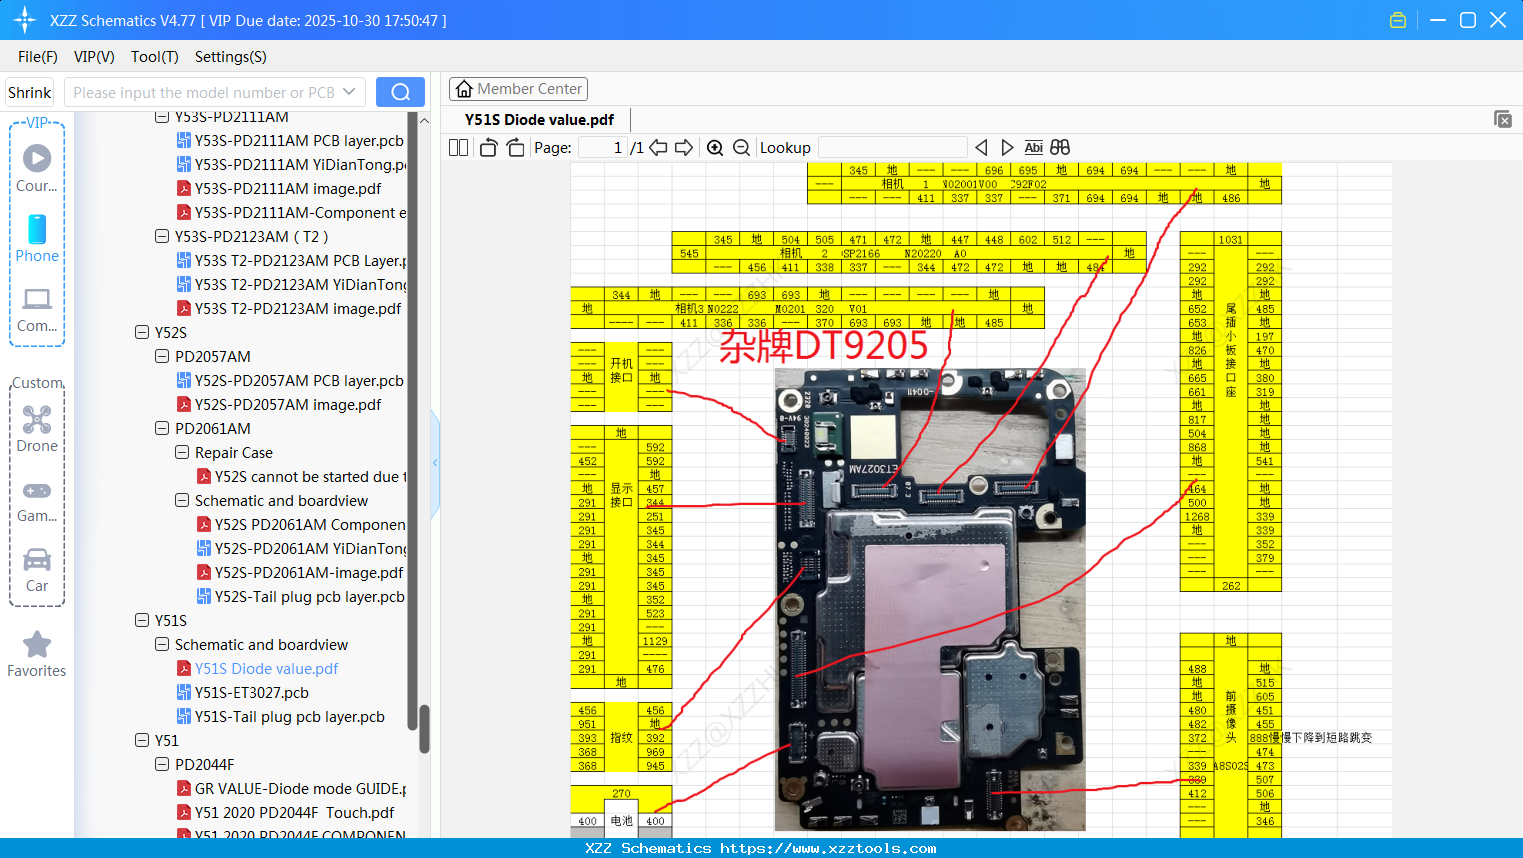
Task: Select the two-page view icon in PDF toolbar
Action: (x=457, y=147)
